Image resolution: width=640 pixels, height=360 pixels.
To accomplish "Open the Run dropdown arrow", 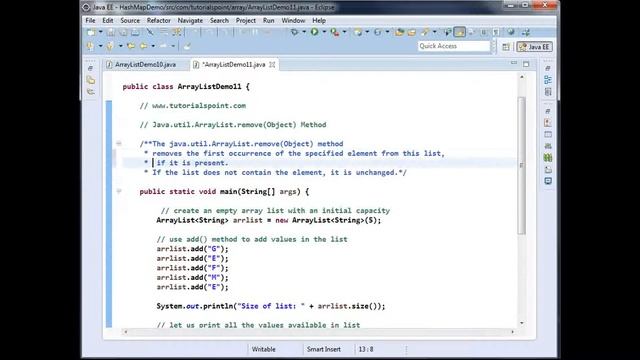I will pyautogui.click(x=324, y=32).
